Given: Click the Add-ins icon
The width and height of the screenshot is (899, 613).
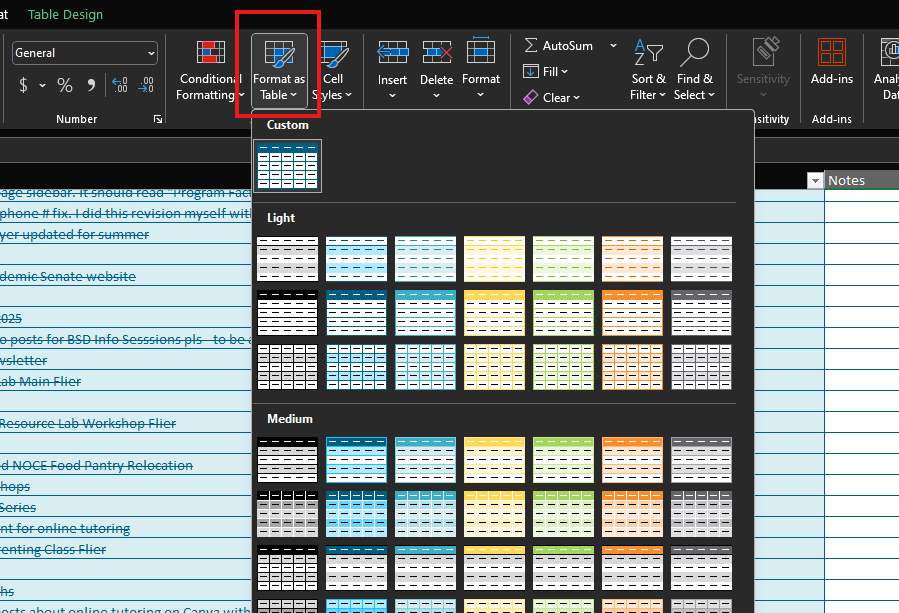Looking at the screenshot, I should (x=831, y=53).
